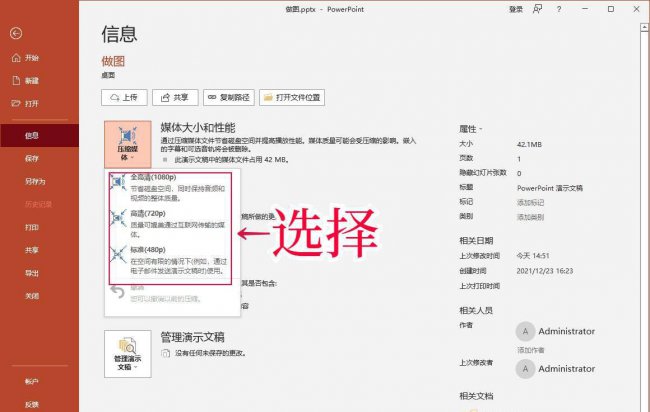Open help with the question mark icon
The height and width of the screenshot is (412, 650).
coord(559,9)
